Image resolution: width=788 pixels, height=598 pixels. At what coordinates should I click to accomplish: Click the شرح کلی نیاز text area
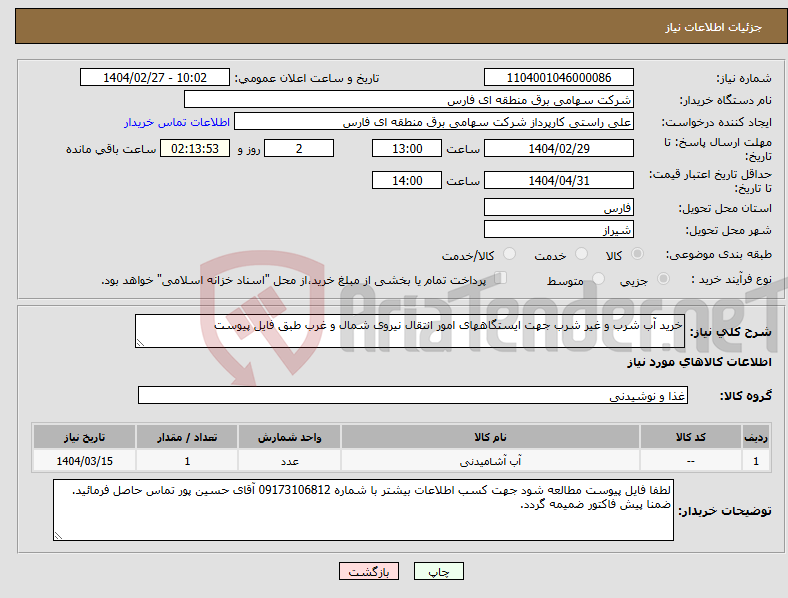coord(410,331)
